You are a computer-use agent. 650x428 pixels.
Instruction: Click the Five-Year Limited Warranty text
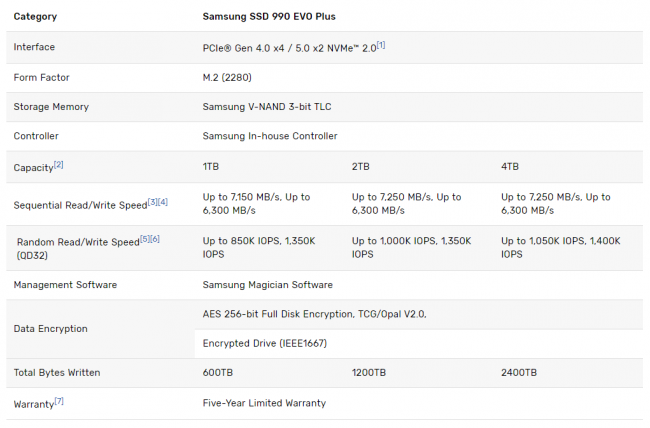[x=264, y=403]
